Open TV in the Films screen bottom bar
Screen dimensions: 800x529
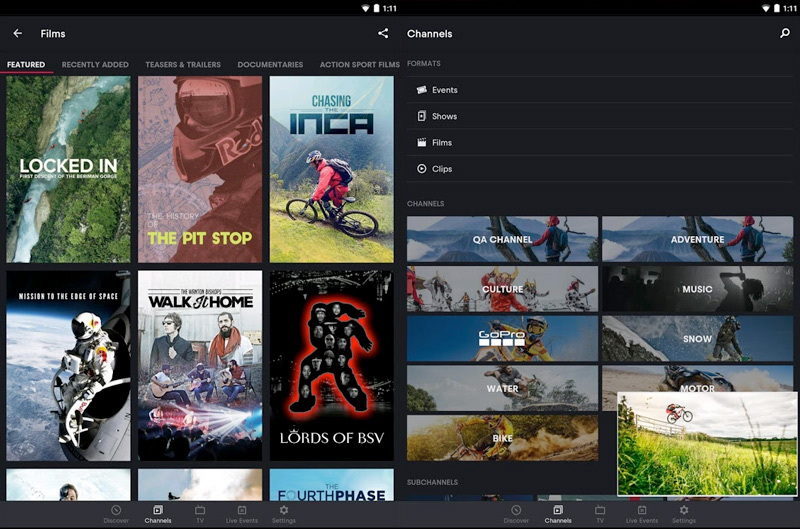point(200,514)
